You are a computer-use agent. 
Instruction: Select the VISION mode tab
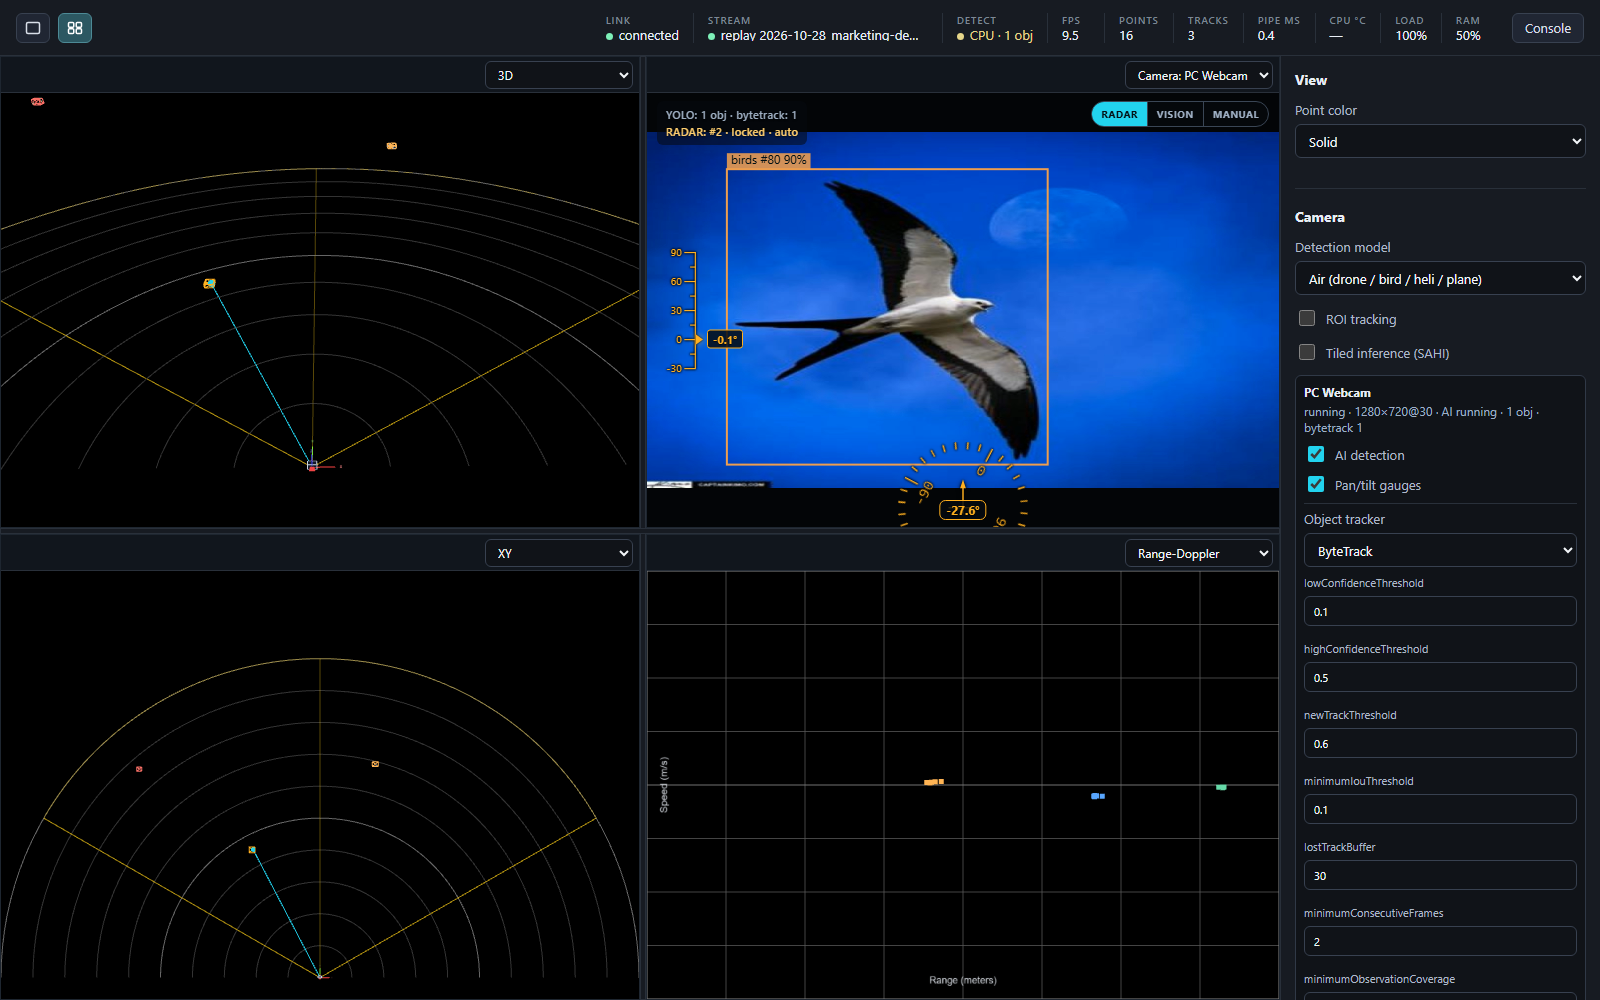[1175, 114]
